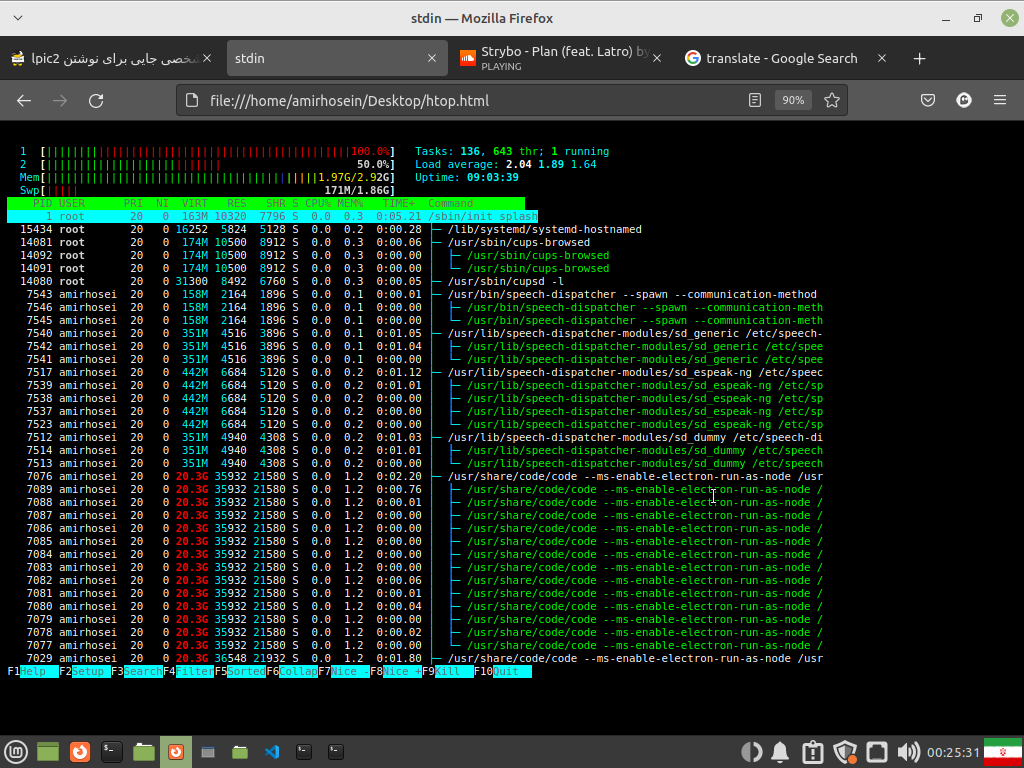Open the Firefox account icon
Image resolution: width=1024 pixels, height=768 pixels.
(964, 101)
